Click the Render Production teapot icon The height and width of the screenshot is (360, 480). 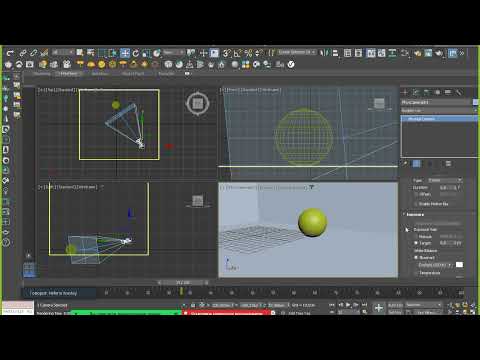tap(439, 53)
